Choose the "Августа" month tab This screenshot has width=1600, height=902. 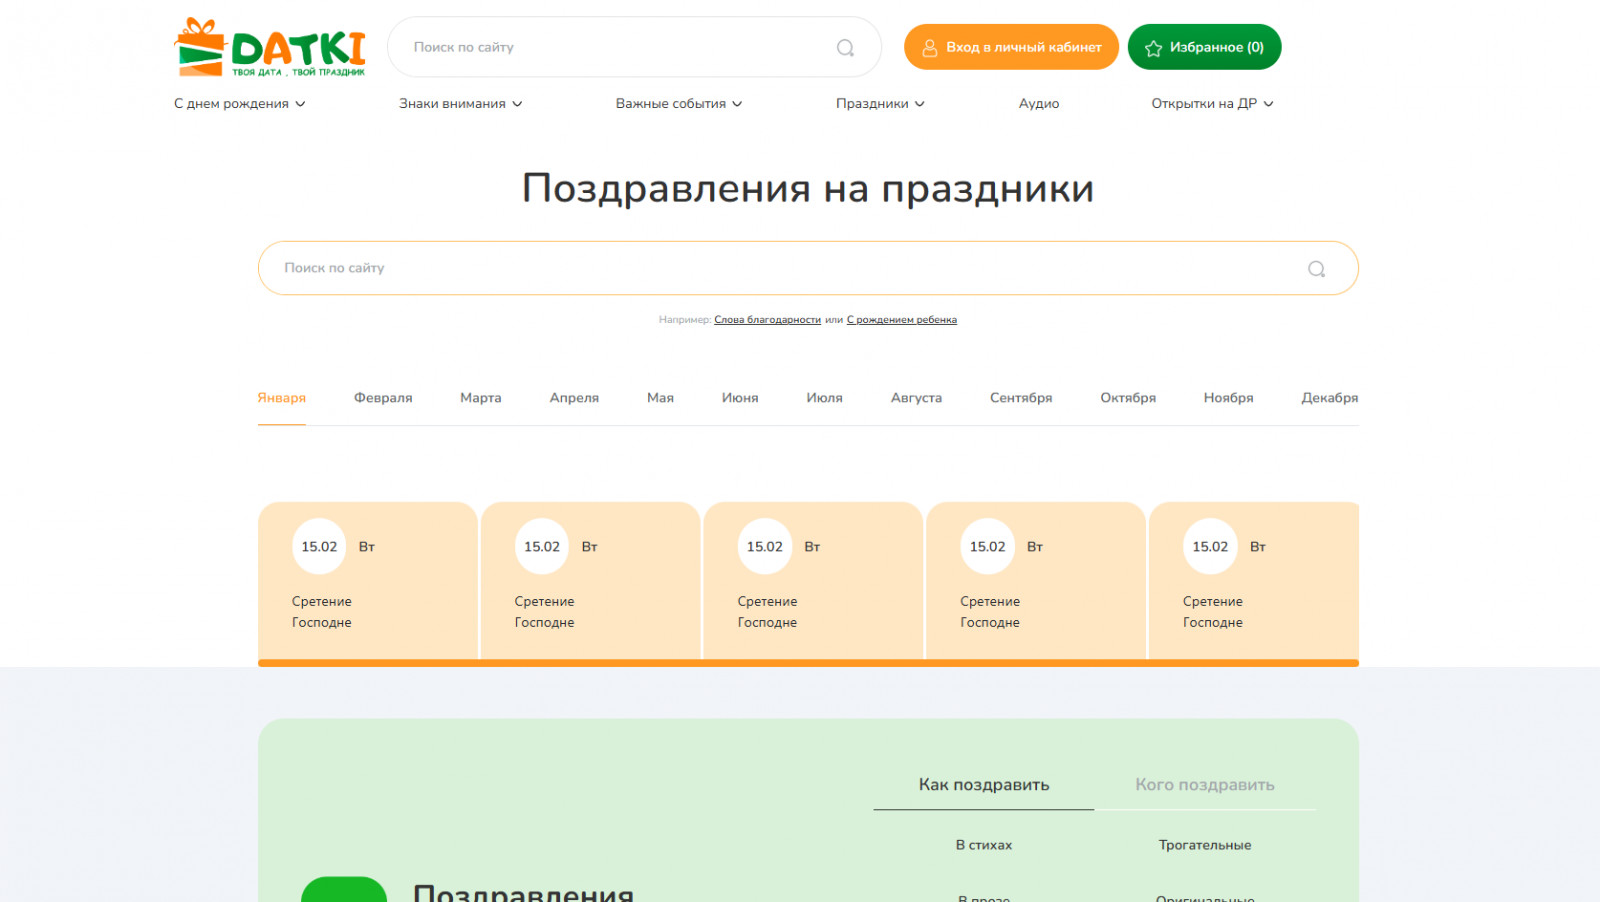point(916,398)
